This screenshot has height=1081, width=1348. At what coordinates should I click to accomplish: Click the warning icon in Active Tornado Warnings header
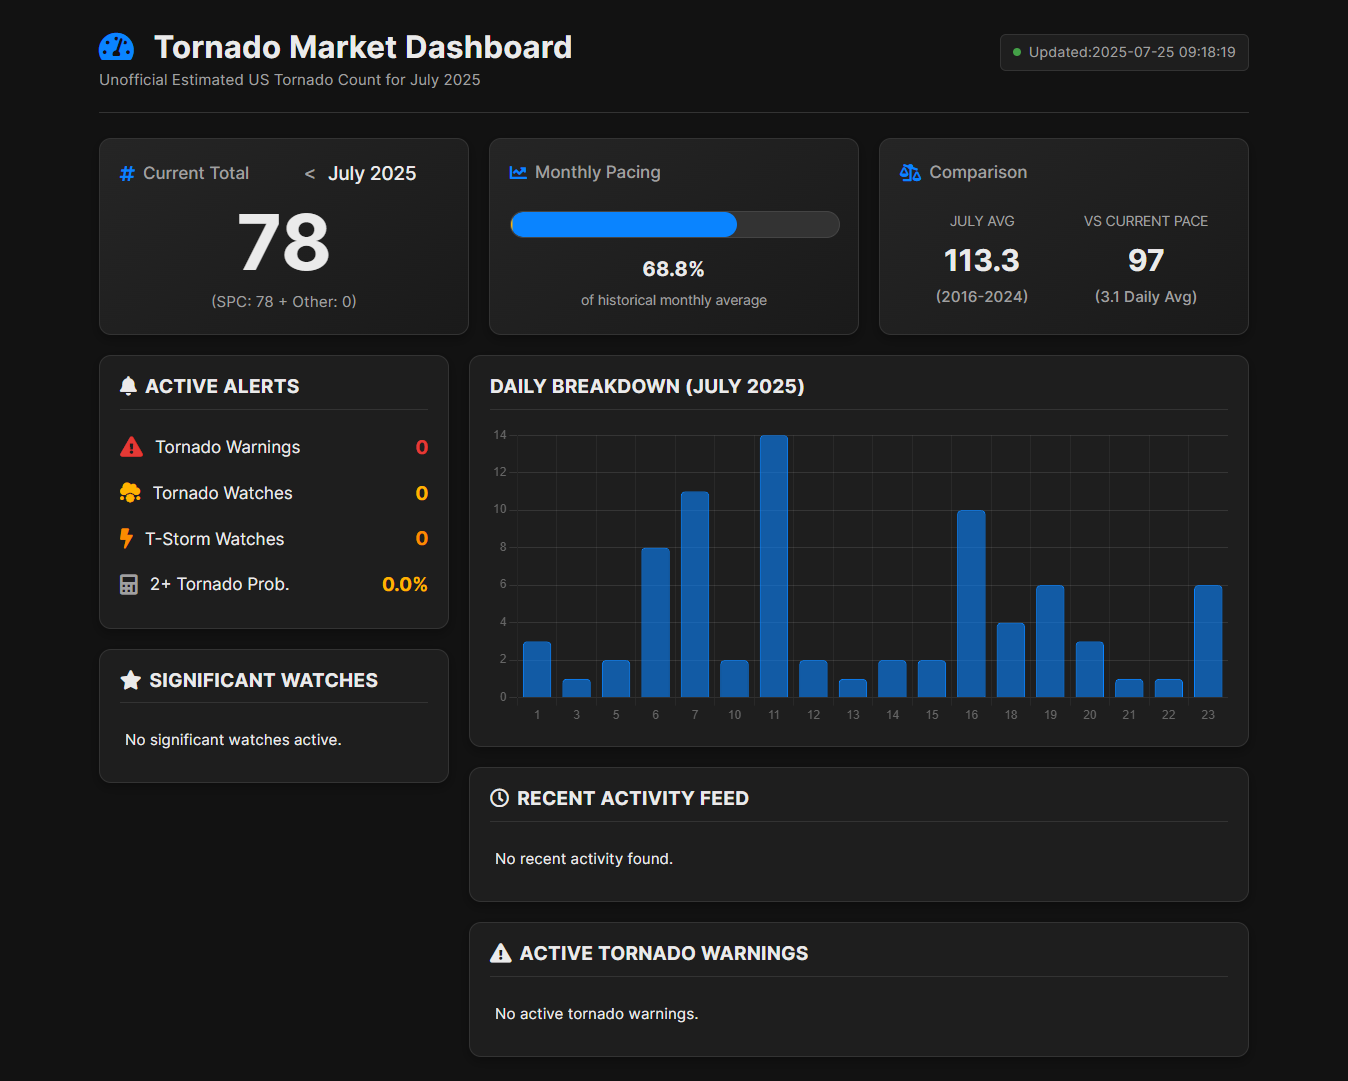point(501,954)
